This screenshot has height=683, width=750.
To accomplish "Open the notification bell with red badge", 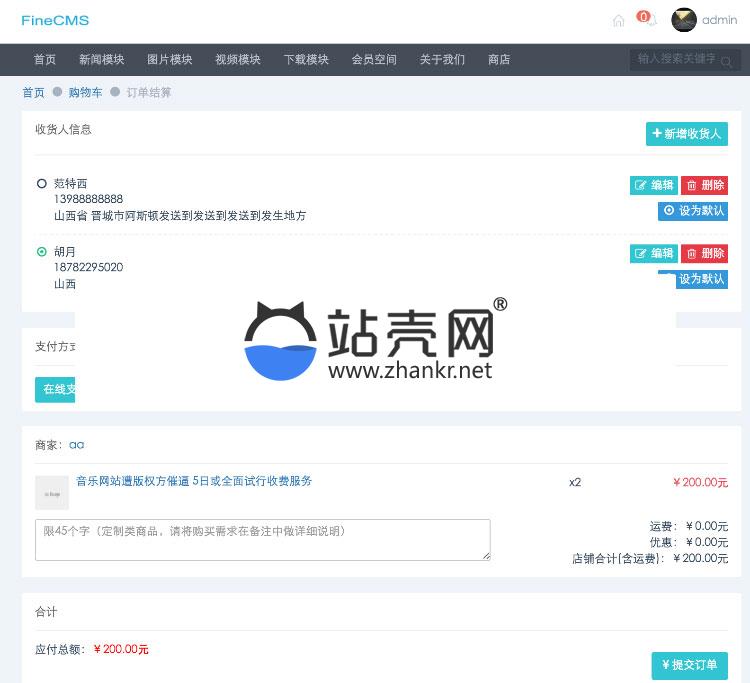I will pos(648,20).
